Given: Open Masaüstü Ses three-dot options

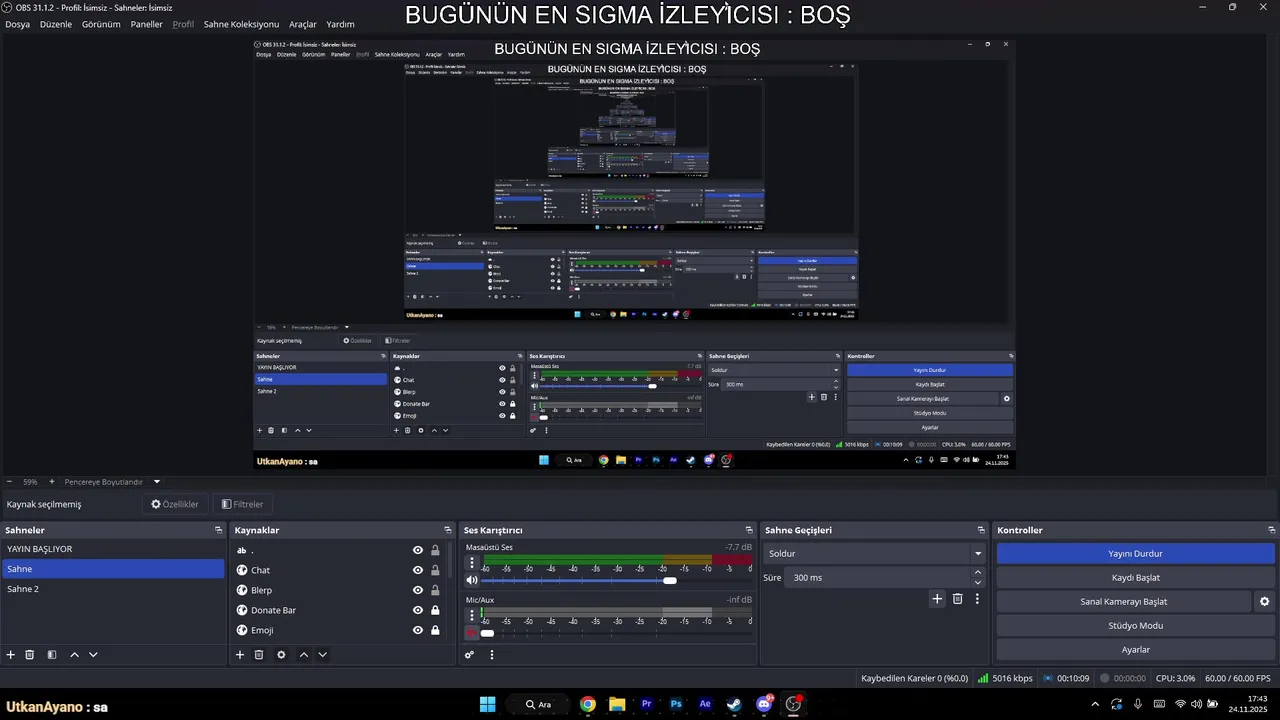Looking at the screenshot, I should click(x=472, y=564).
